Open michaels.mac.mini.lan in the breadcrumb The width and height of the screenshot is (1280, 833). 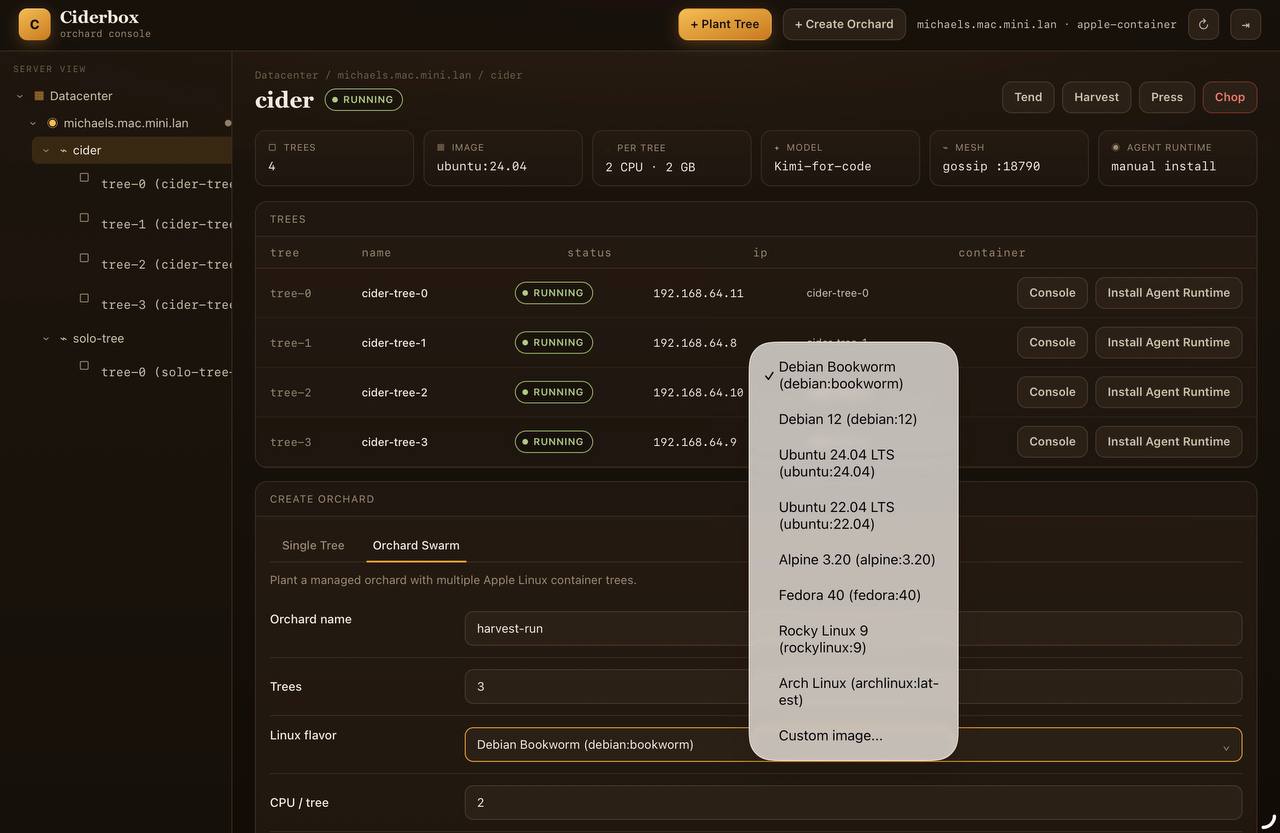[403, 75]
